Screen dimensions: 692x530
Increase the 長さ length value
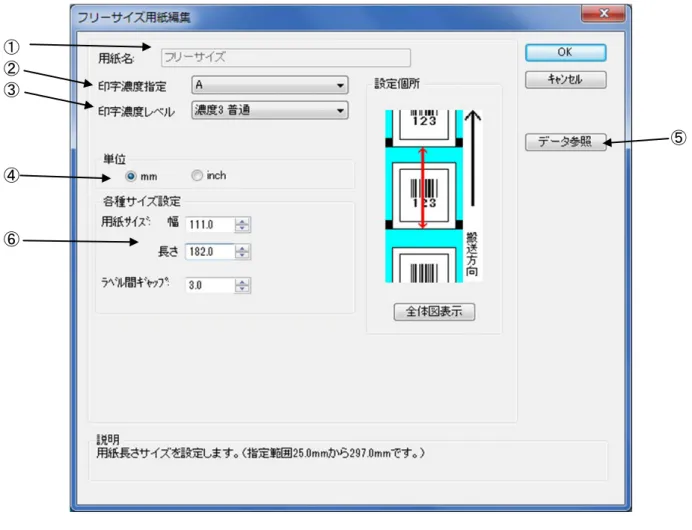pyautogui.click(x=242, y=248)
